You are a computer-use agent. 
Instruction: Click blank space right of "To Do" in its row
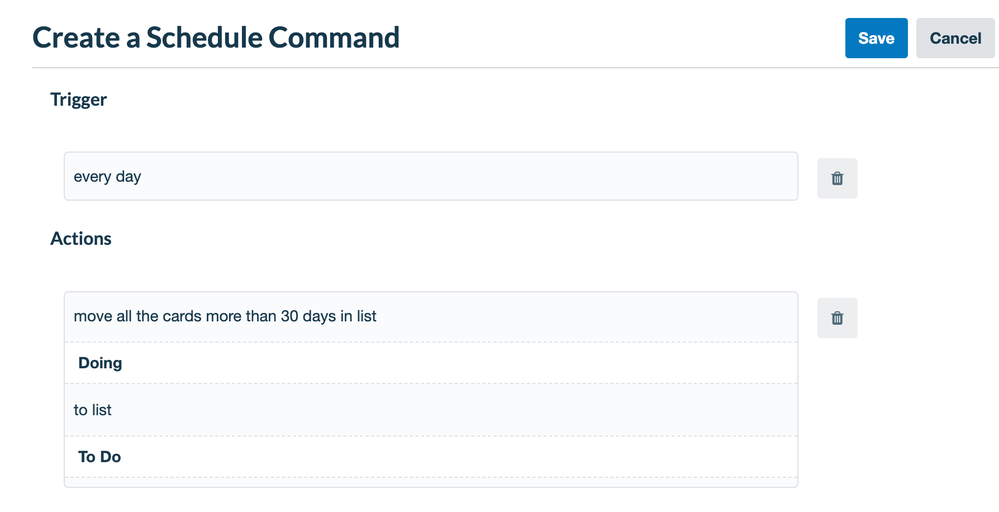(459, 457)
